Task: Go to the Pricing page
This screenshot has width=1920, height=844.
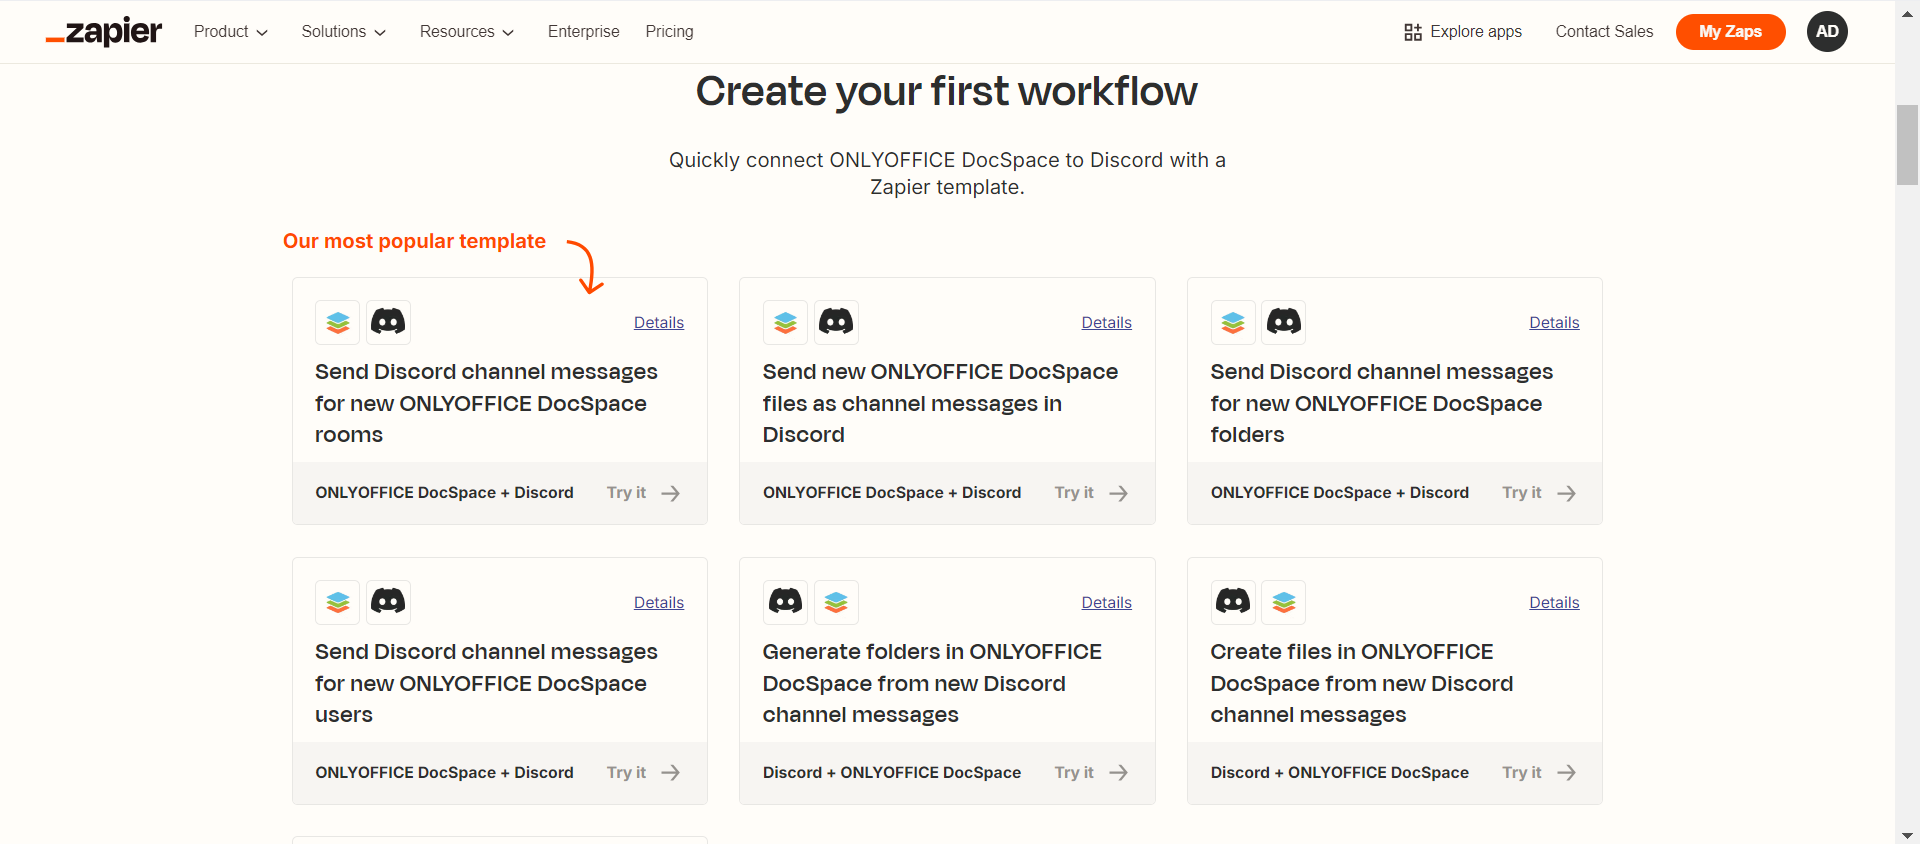Action: click(x=670, y=32)
